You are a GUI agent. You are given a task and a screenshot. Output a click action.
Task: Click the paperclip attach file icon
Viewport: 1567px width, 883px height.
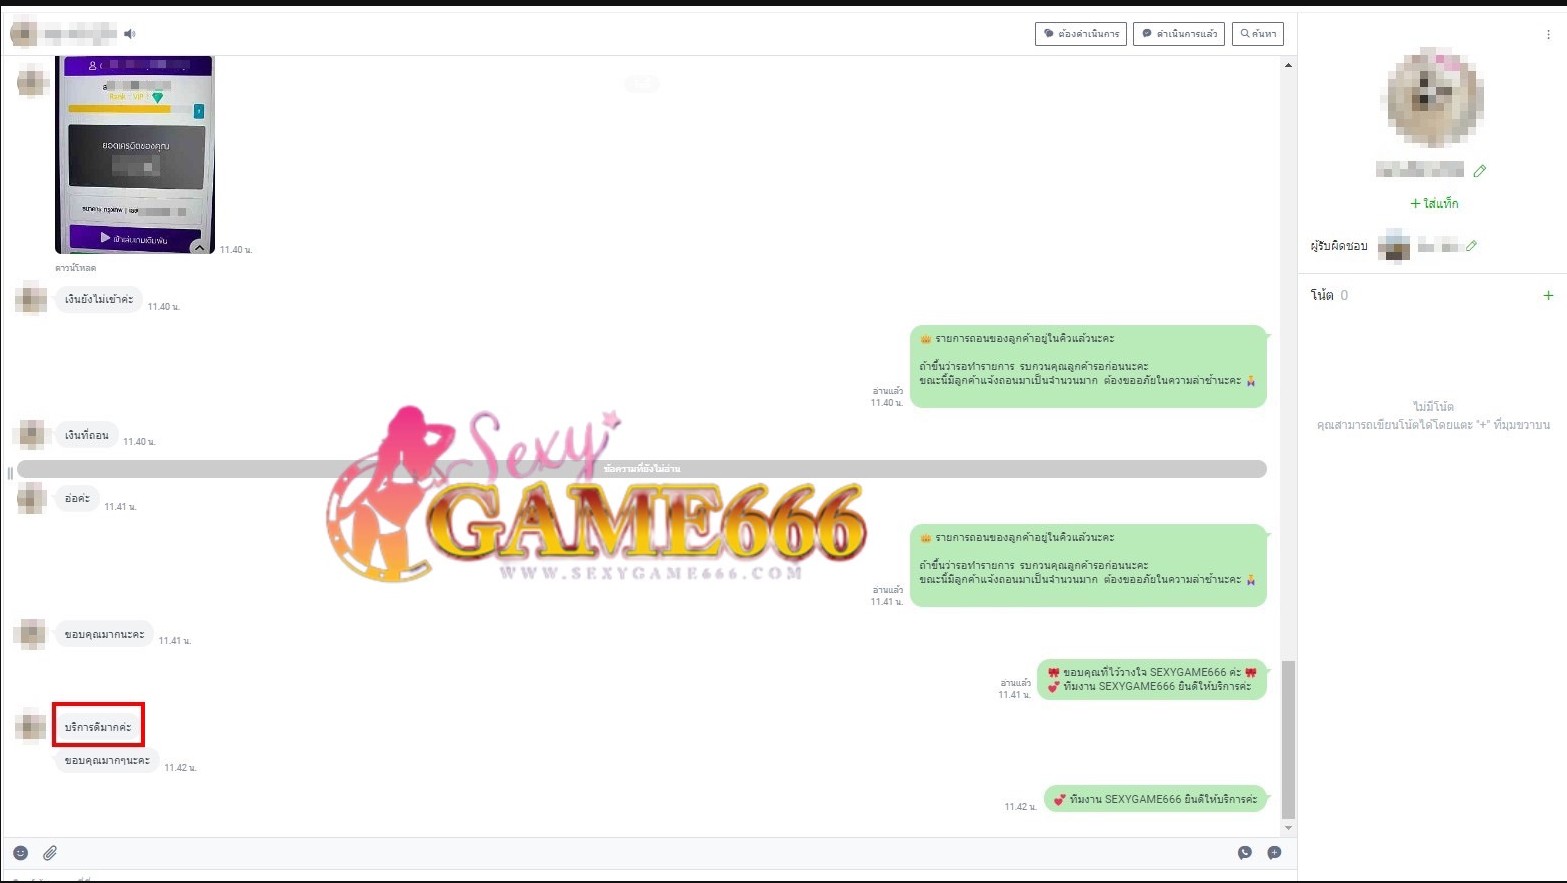tap(50, 852)
